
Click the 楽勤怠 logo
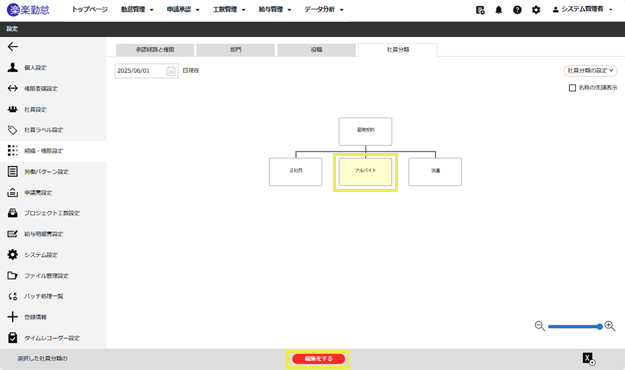click(28, 10)
